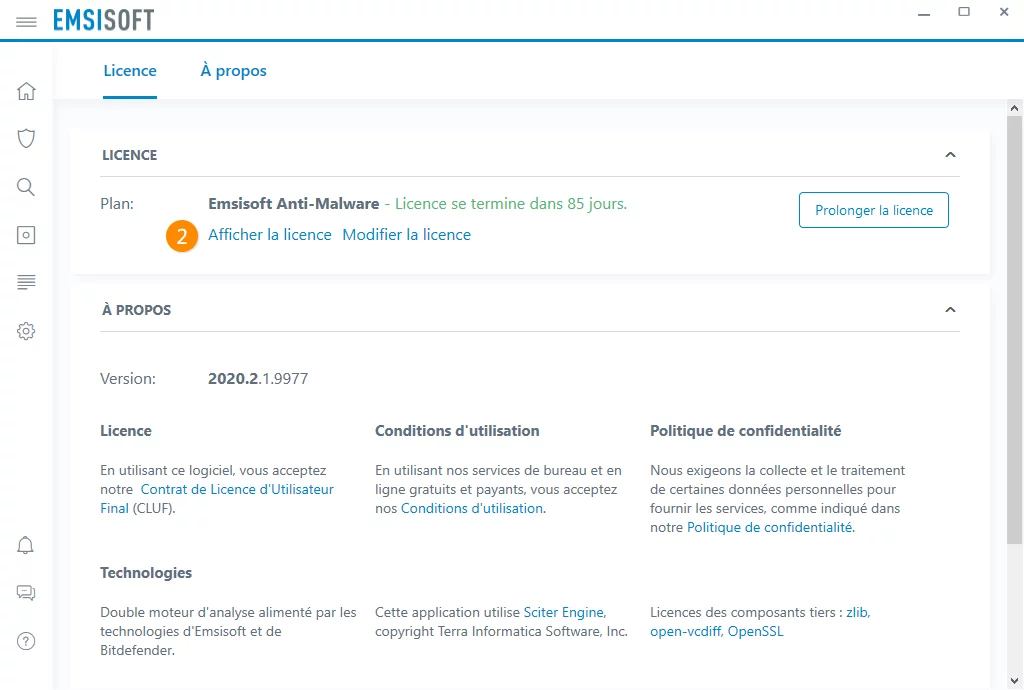Go to the Home overview icon

point(26,91)
